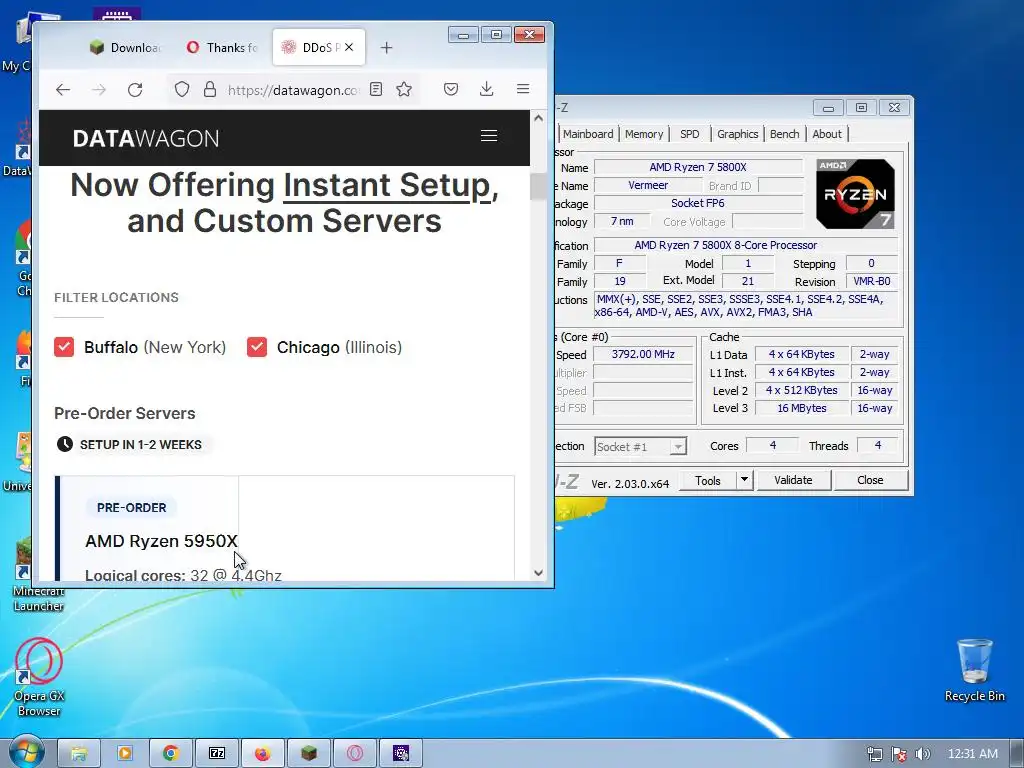The image size is (1024, 768).
Task: Open Google Chrome from taskbar
Action: pyautogui.click(x=170, y=753)
